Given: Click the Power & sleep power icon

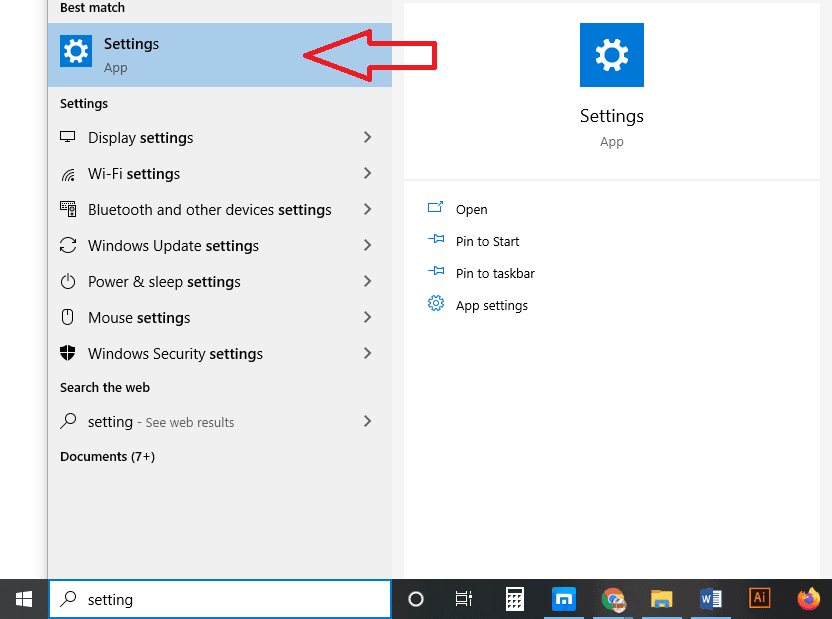Looking at the screenshot, I should 67,281.
